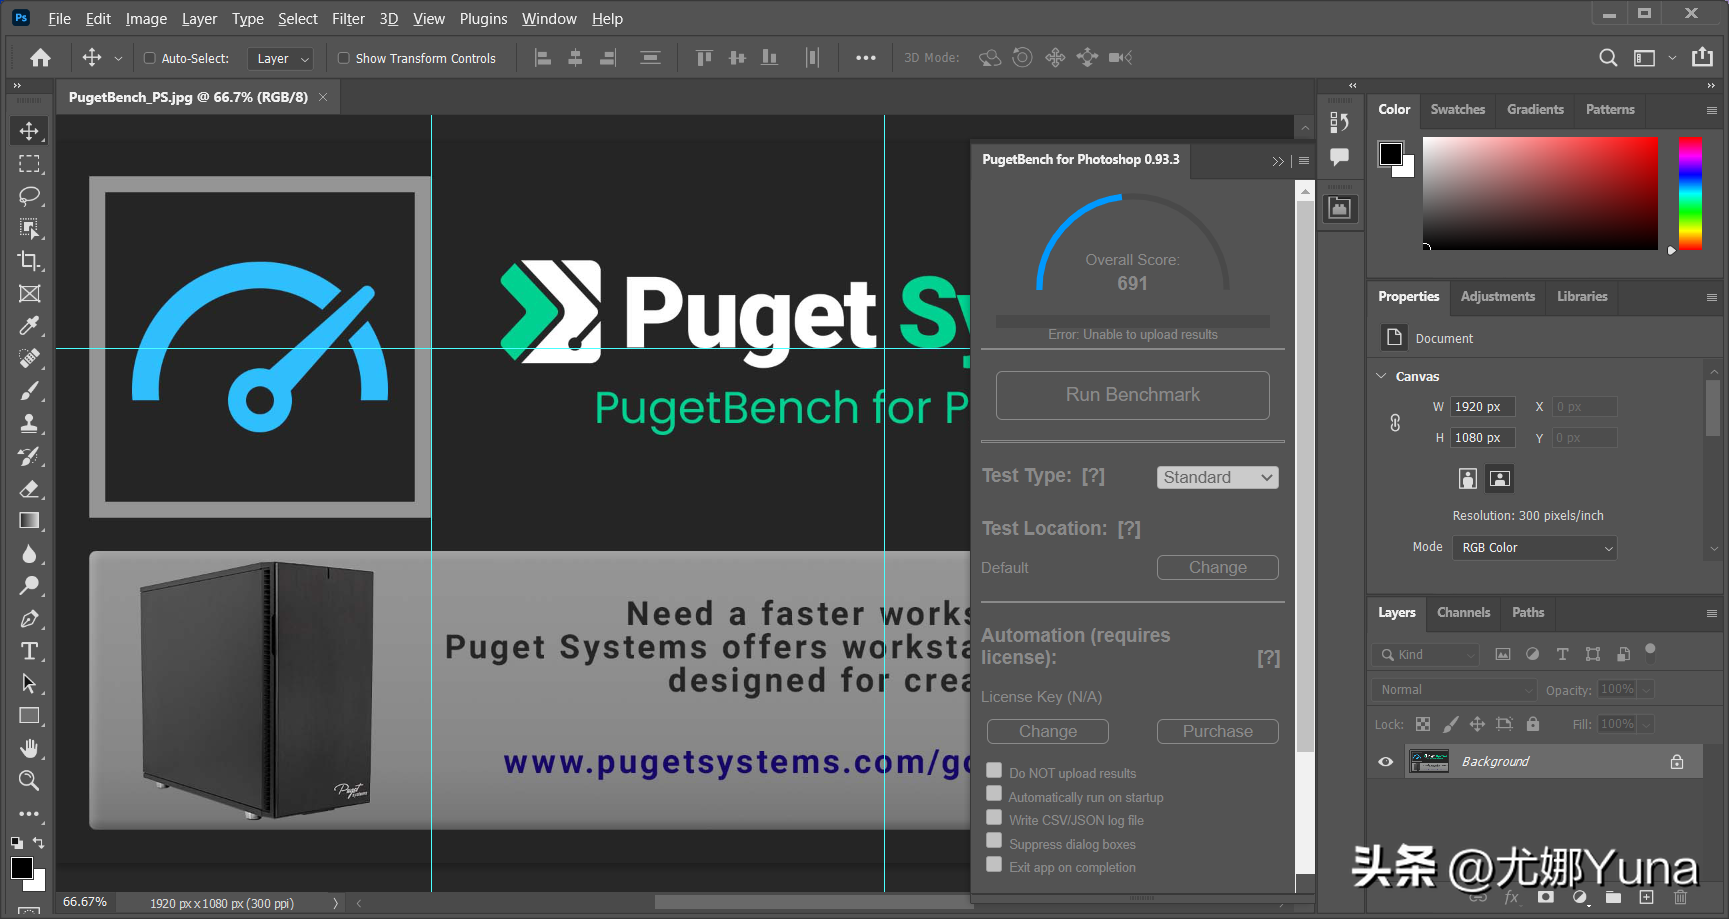Switch to the Channels tab
This screenshot has height=919, width=1729.
coord(1463,613)
